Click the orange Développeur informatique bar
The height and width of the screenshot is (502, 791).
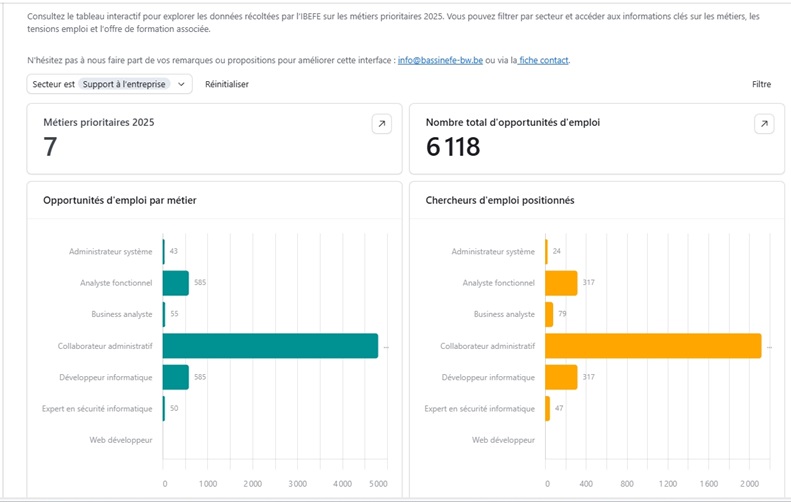coord(561,377)
